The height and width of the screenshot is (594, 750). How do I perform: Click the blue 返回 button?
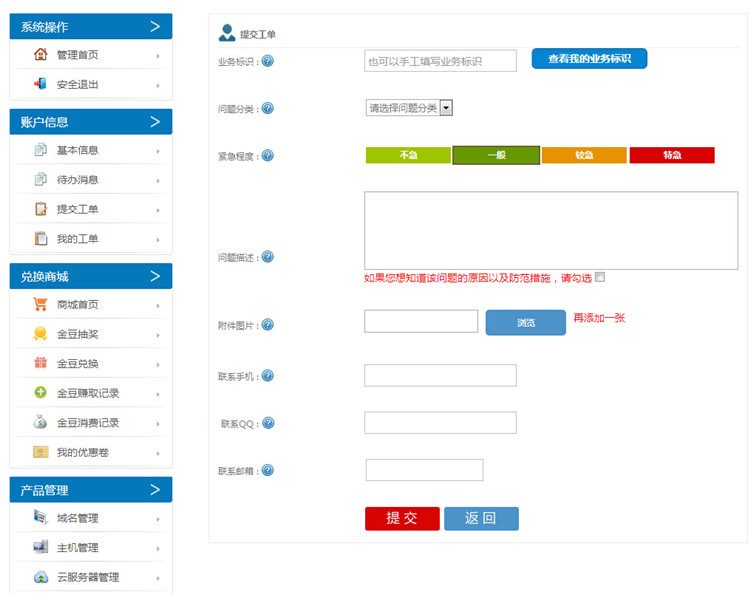[481, 518]
